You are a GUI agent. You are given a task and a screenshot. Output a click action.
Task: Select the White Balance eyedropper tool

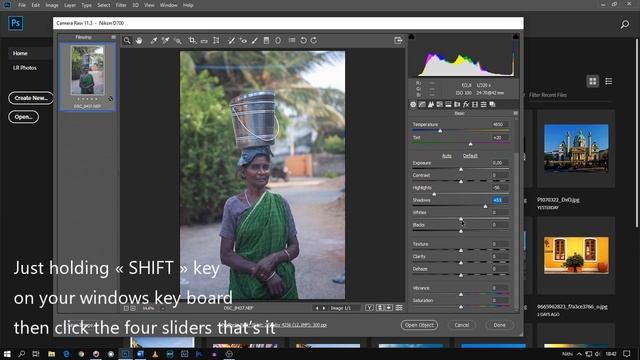tap(153, 40)
